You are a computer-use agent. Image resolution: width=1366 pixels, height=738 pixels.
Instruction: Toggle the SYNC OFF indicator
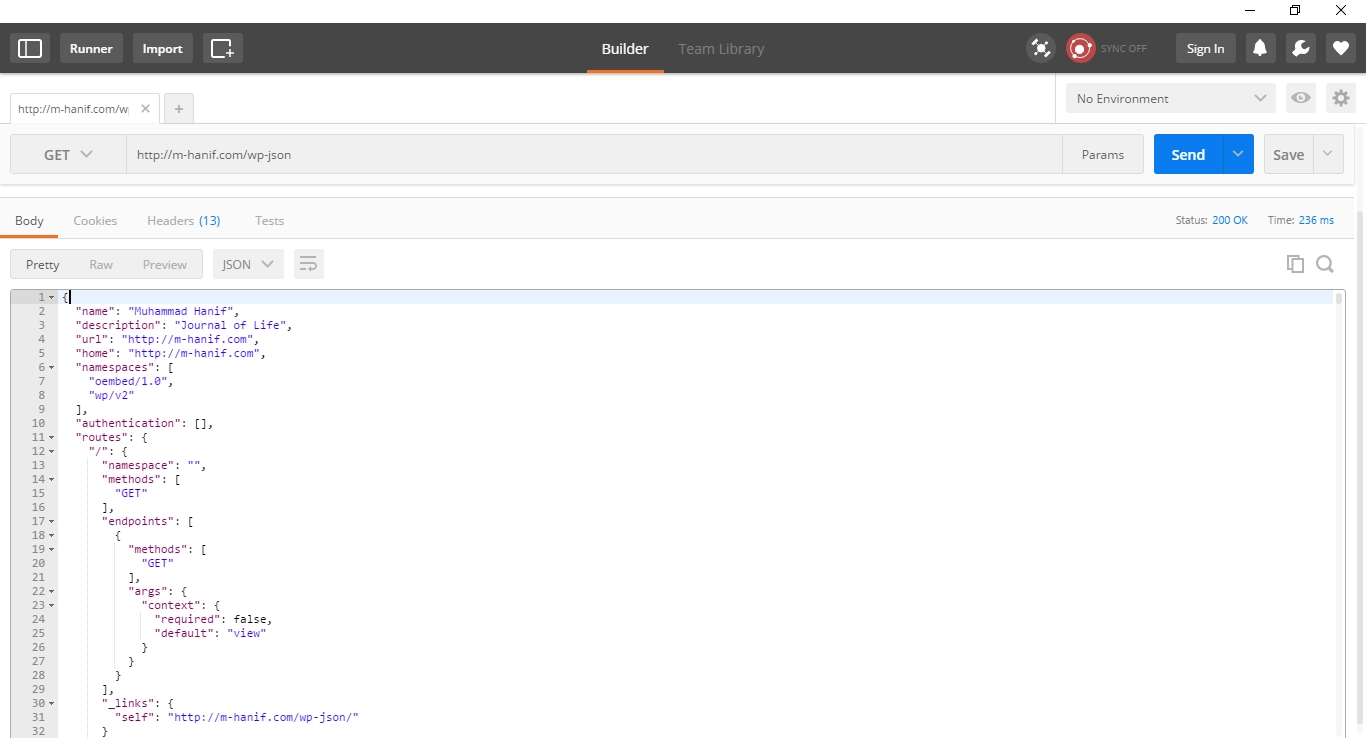click(1107, 48)
